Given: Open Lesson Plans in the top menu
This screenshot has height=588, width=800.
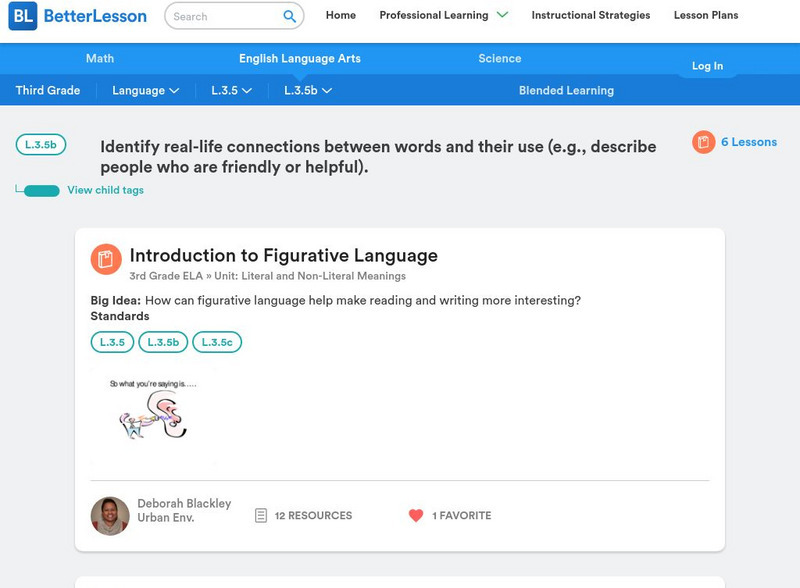Looking at the screenshot, I should click(706, 15).
